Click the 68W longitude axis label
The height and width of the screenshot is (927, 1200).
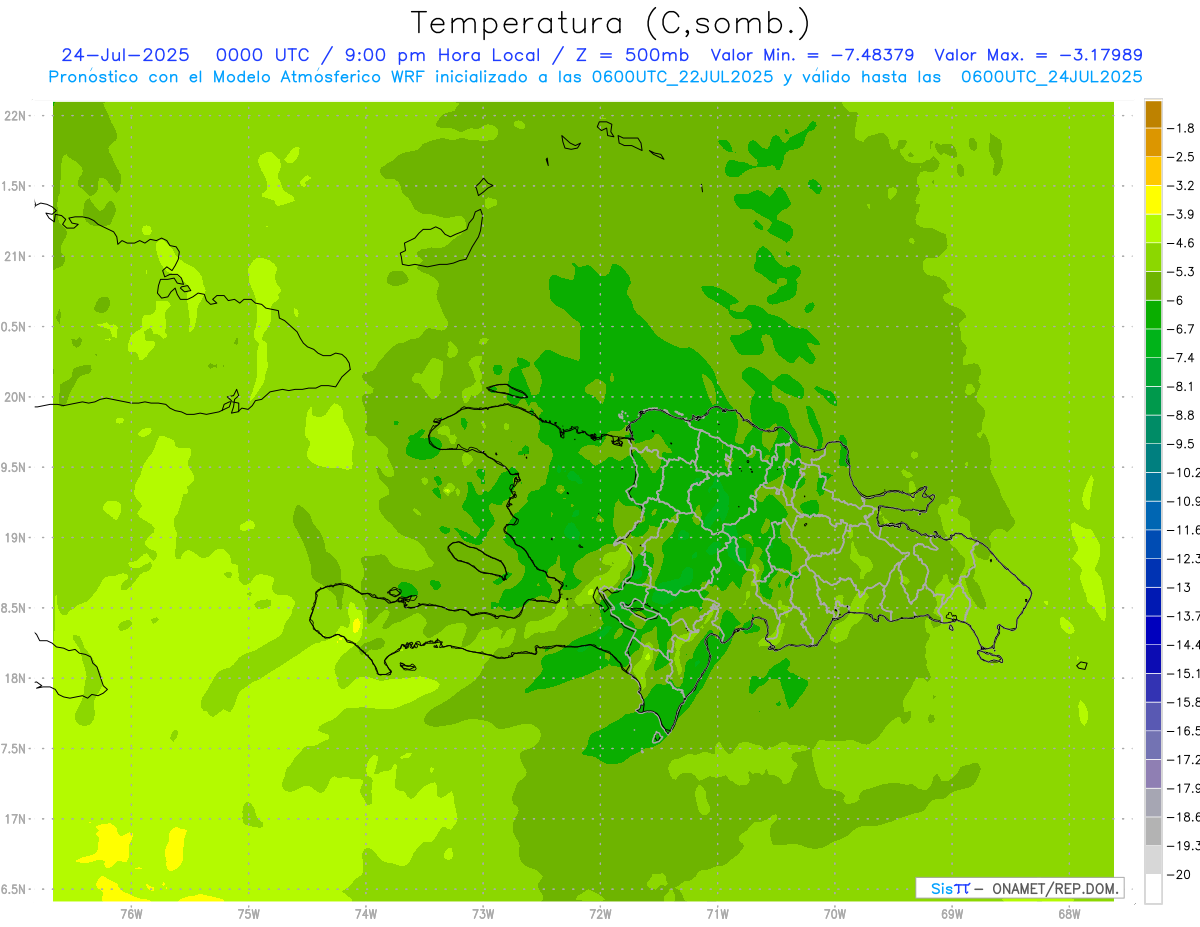point(1069,914)
